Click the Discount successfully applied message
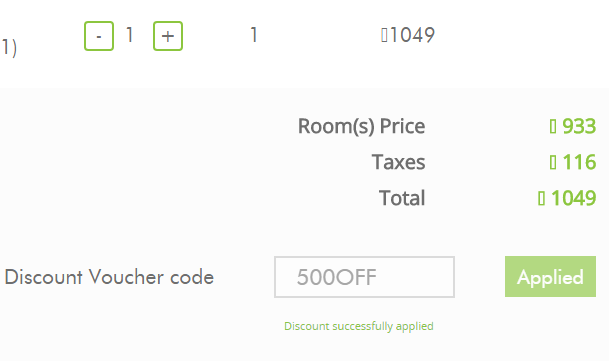 [358, 326]
